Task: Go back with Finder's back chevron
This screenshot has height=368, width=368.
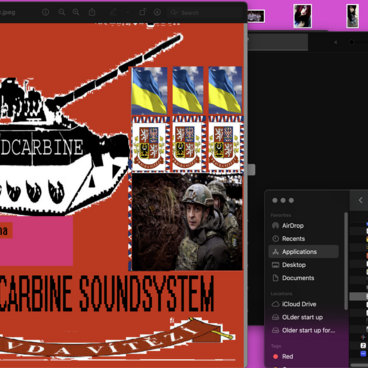Action: pos(360,200)
